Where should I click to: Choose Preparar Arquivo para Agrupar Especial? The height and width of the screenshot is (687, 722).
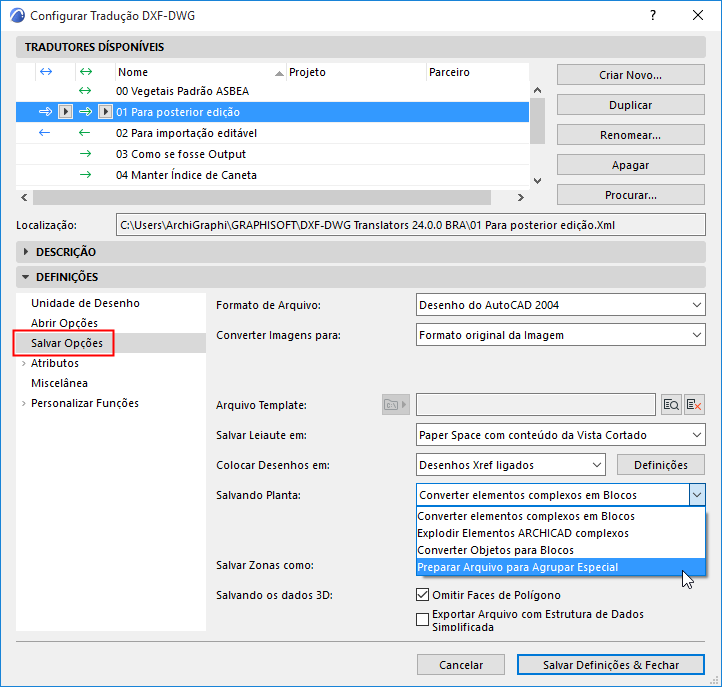[560, 567]
